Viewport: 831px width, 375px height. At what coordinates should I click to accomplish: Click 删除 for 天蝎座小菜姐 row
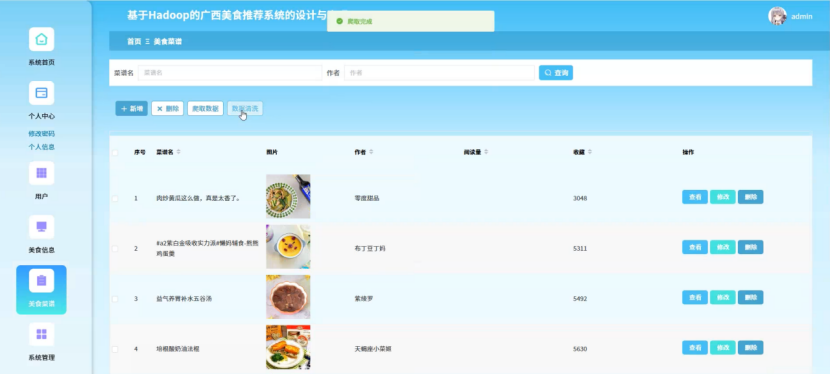(750, 348)
